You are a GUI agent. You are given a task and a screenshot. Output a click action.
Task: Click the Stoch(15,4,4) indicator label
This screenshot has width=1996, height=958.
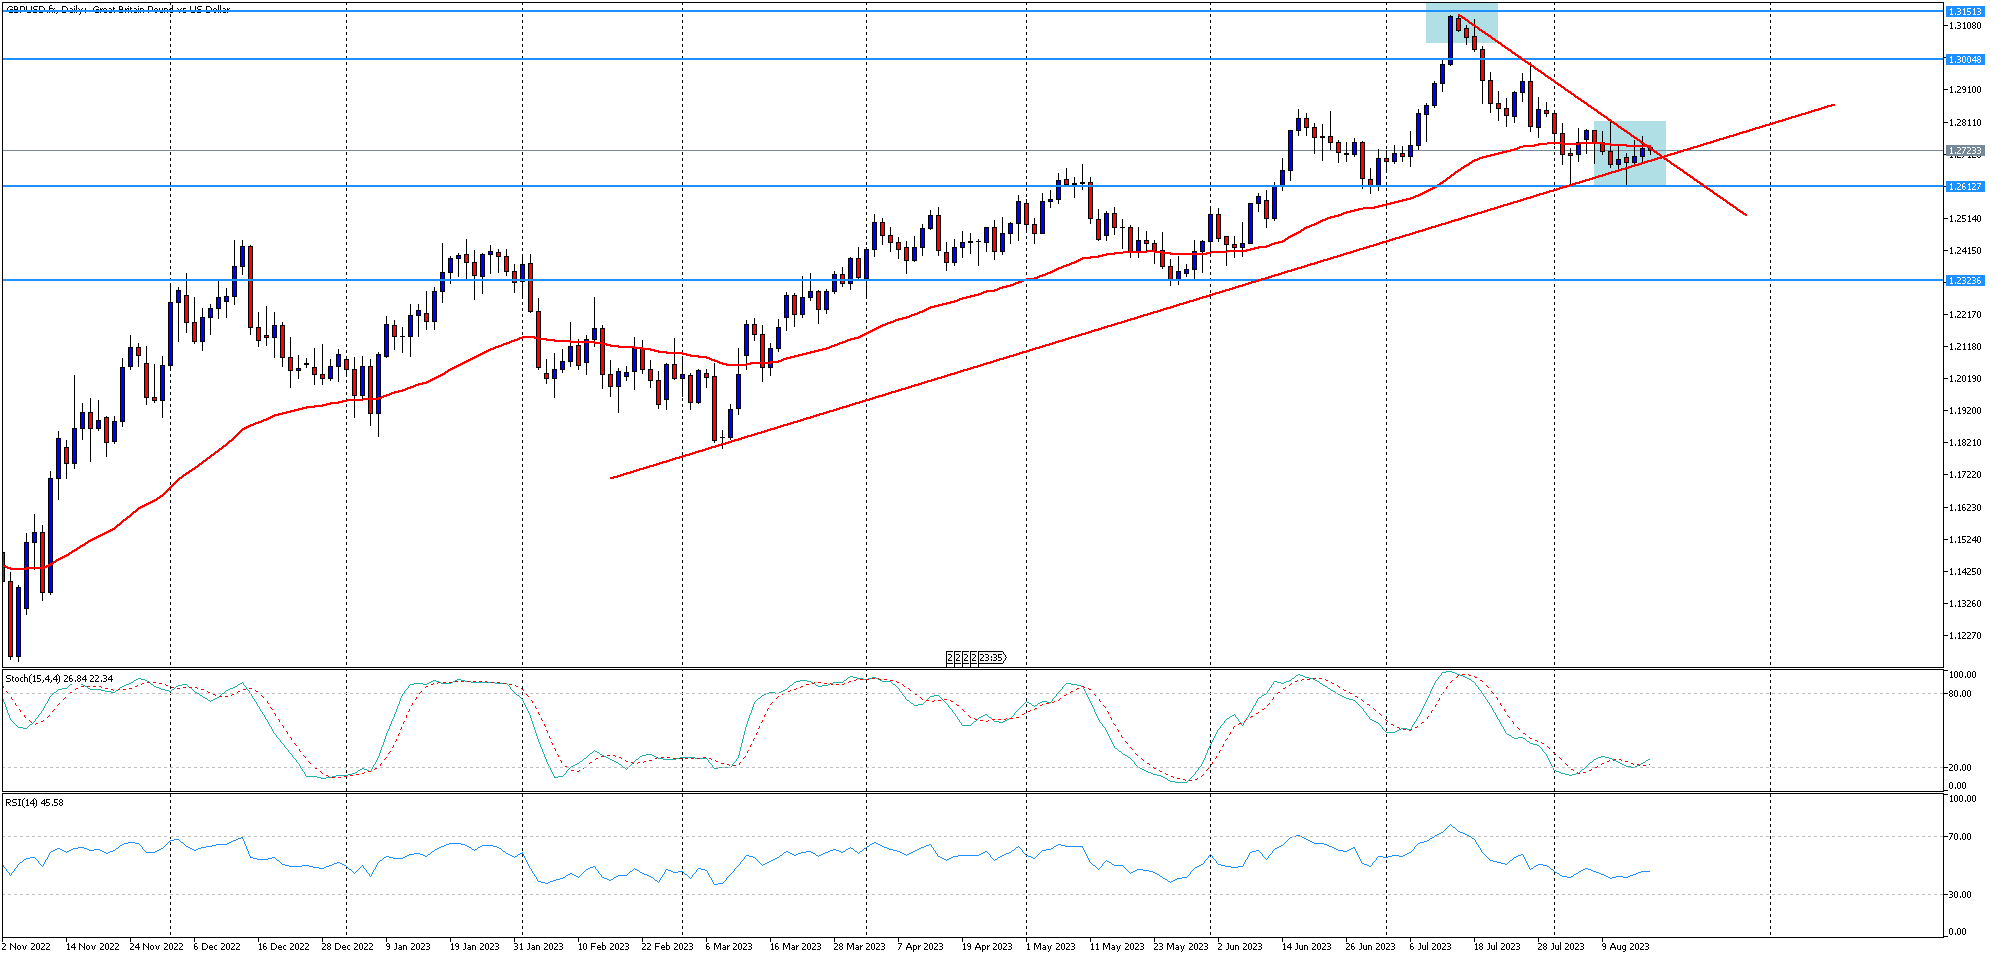coord(59,679)
